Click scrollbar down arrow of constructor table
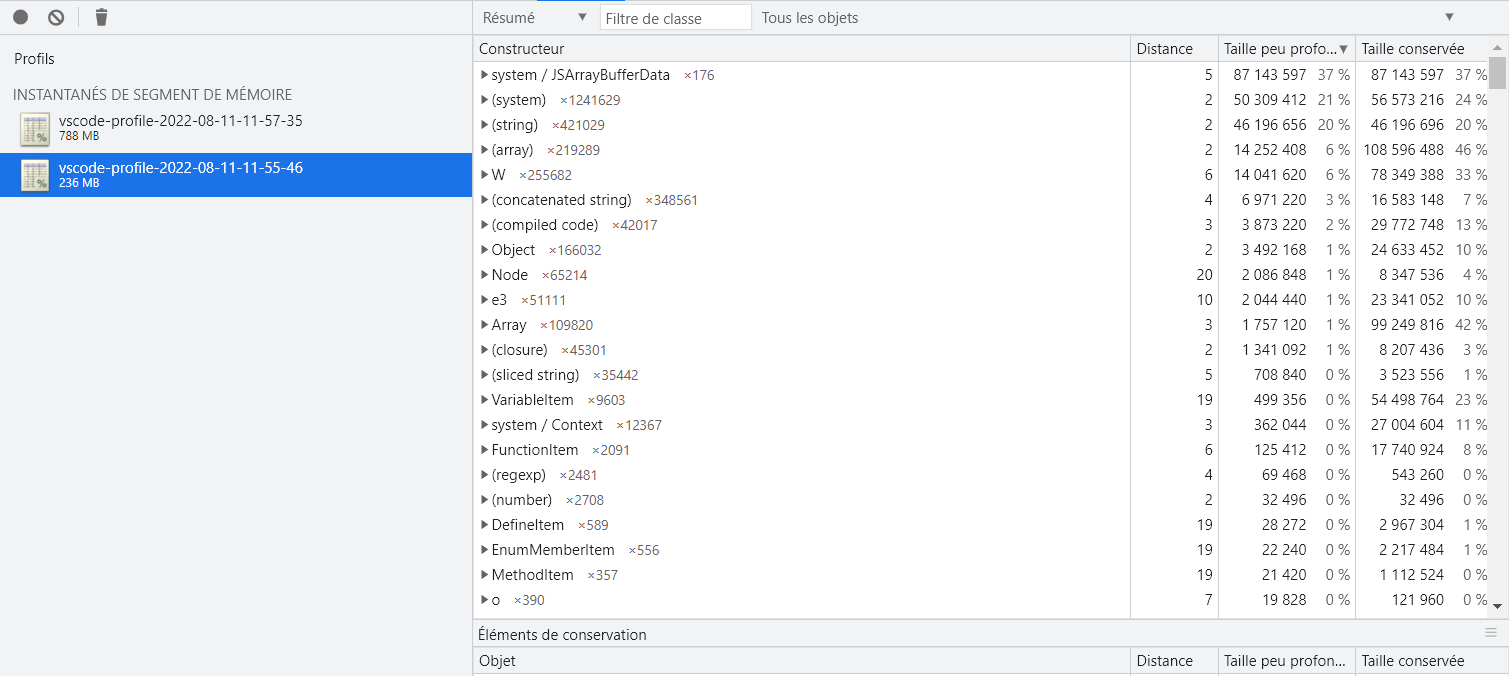Screen dimensions: 1509x676 (x=1497, y=606)
